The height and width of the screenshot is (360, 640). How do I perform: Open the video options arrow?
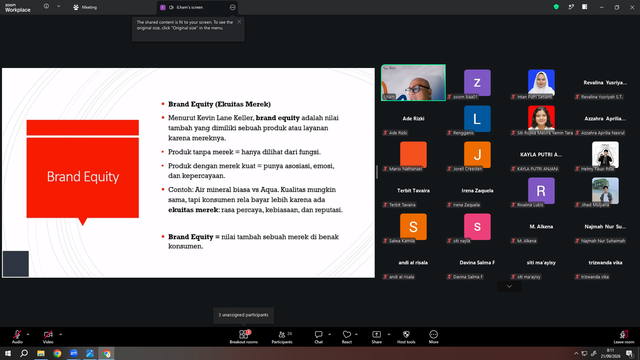60,334
